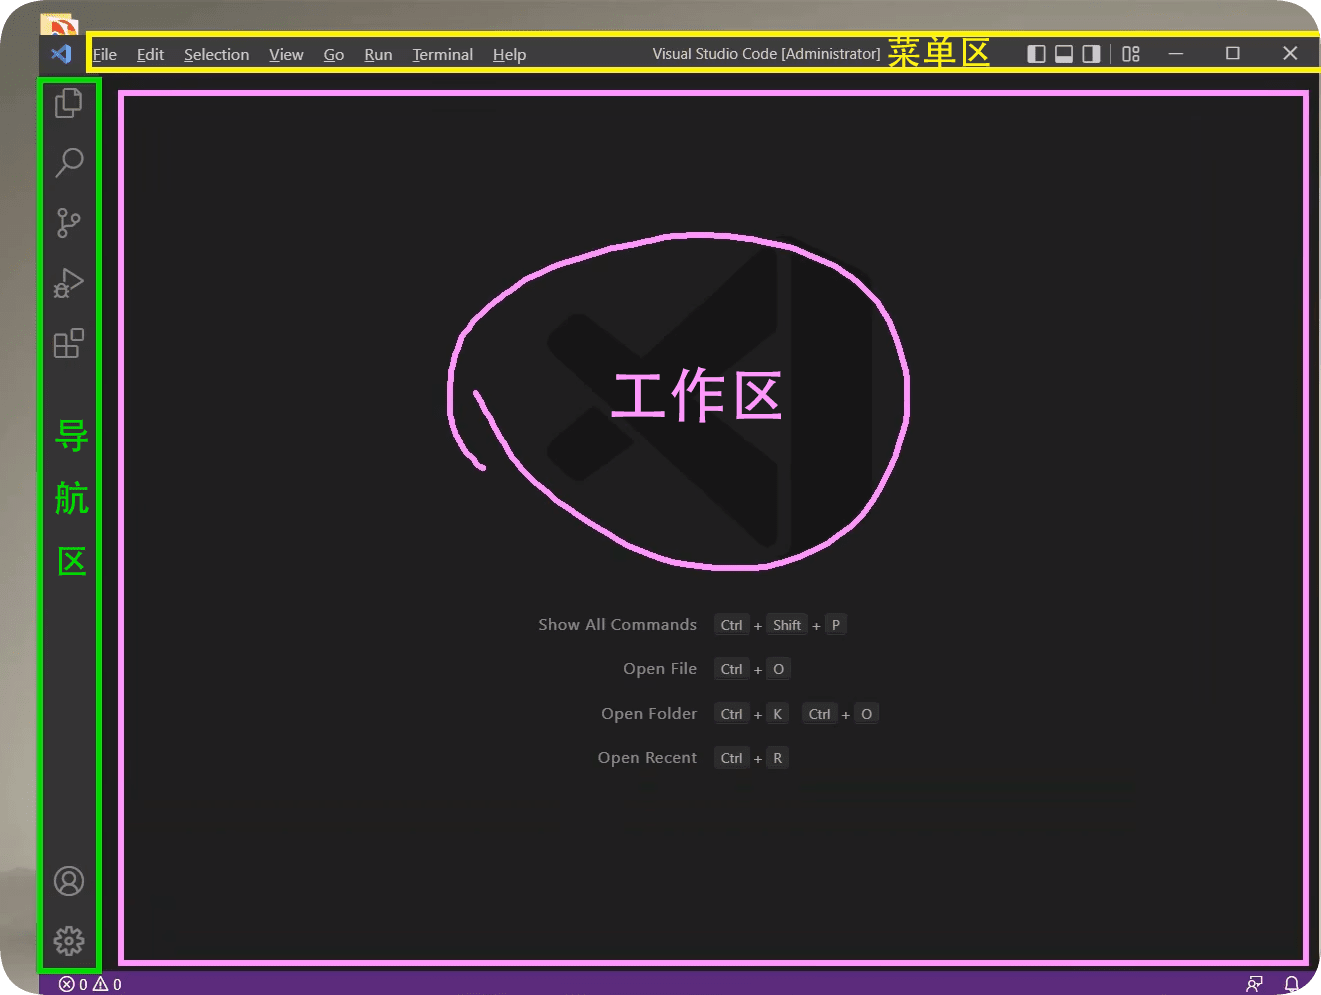Toggle the primary side bar layout button
1321x995 pixels.
pos(1037,54)
